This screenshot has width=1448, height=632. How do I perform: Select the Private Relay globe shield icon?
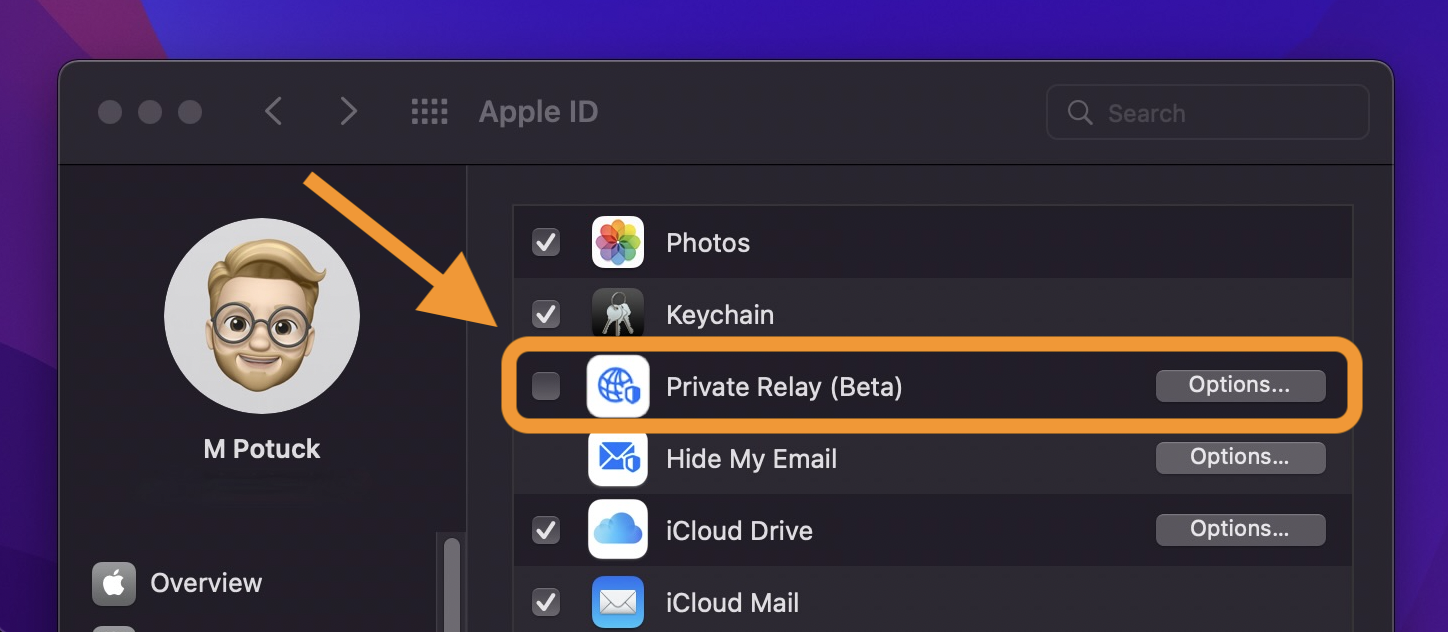point(617,386)
